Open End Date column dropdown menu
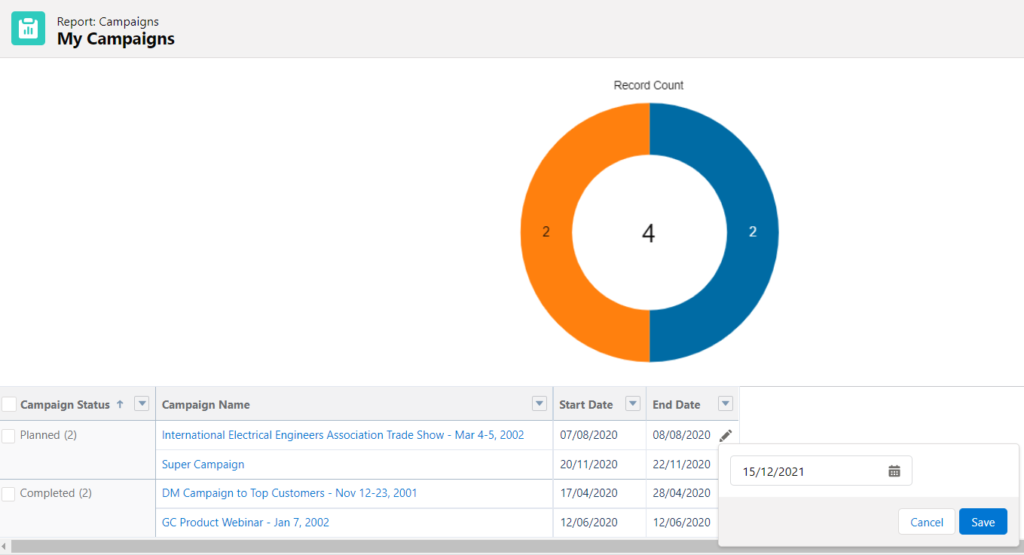 pos(725,404)
